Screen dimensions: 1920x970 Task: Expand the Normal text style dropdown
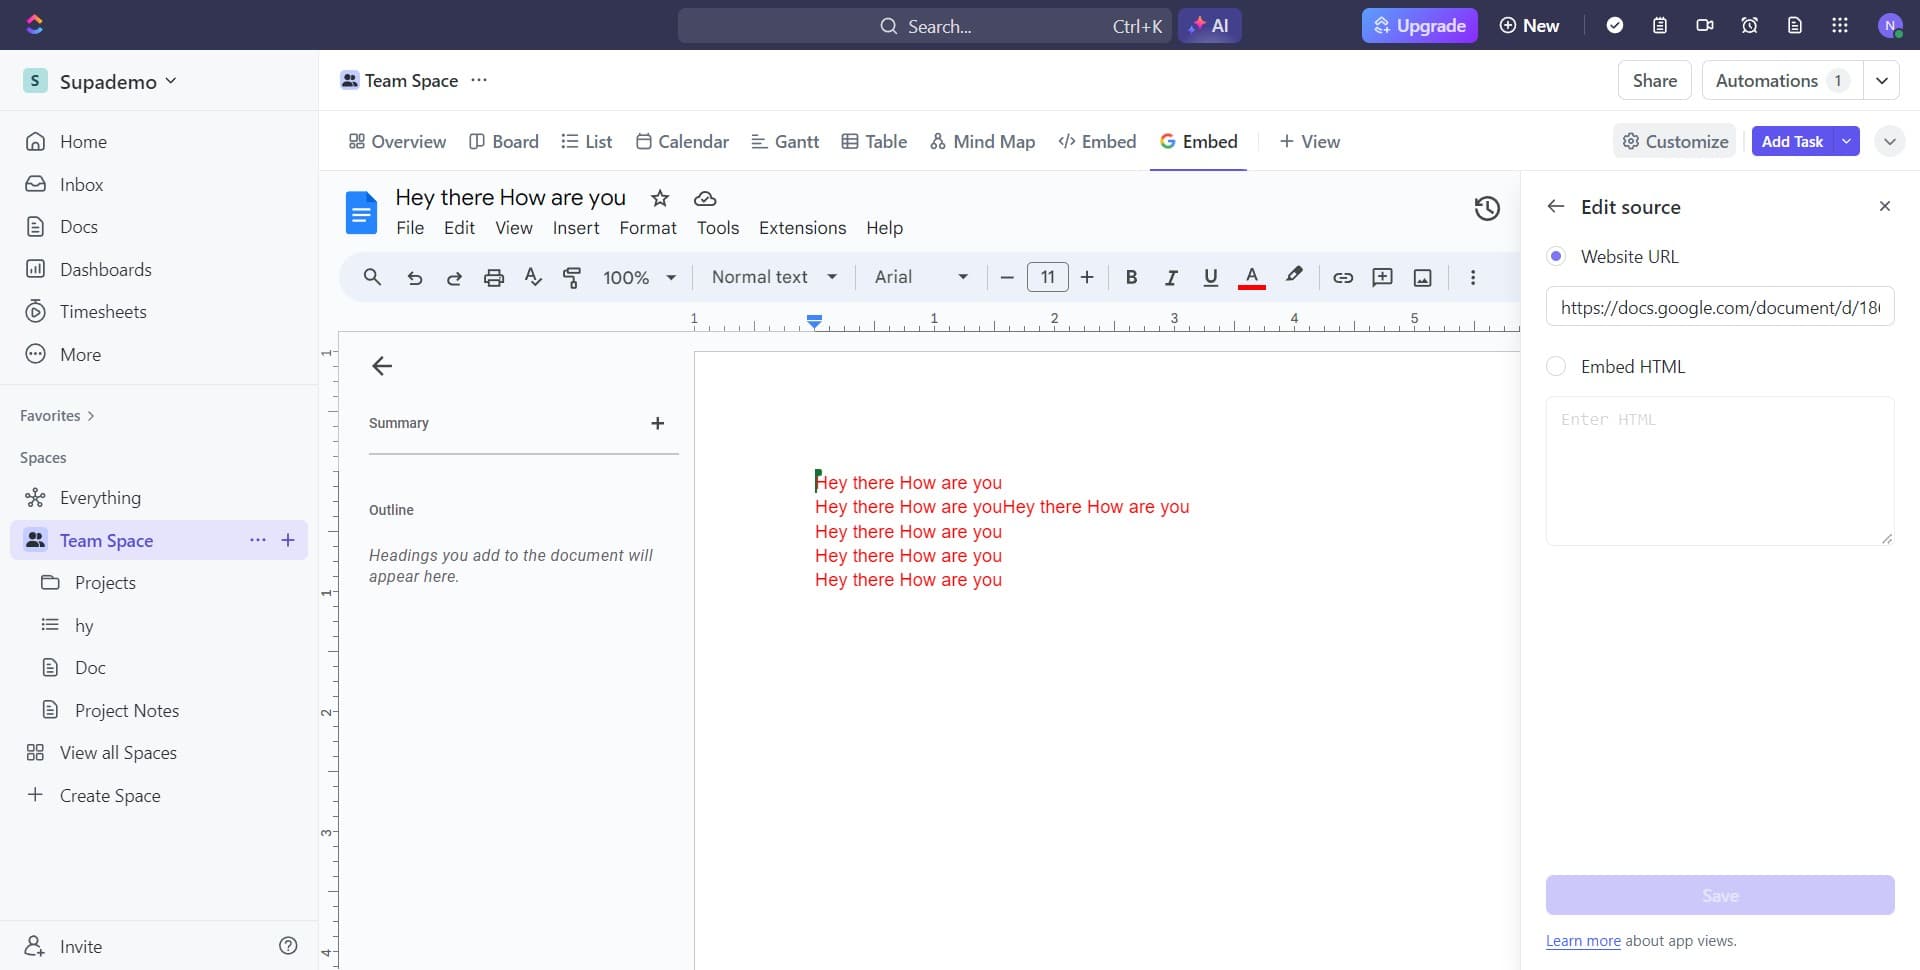click(x=774, y=278)
